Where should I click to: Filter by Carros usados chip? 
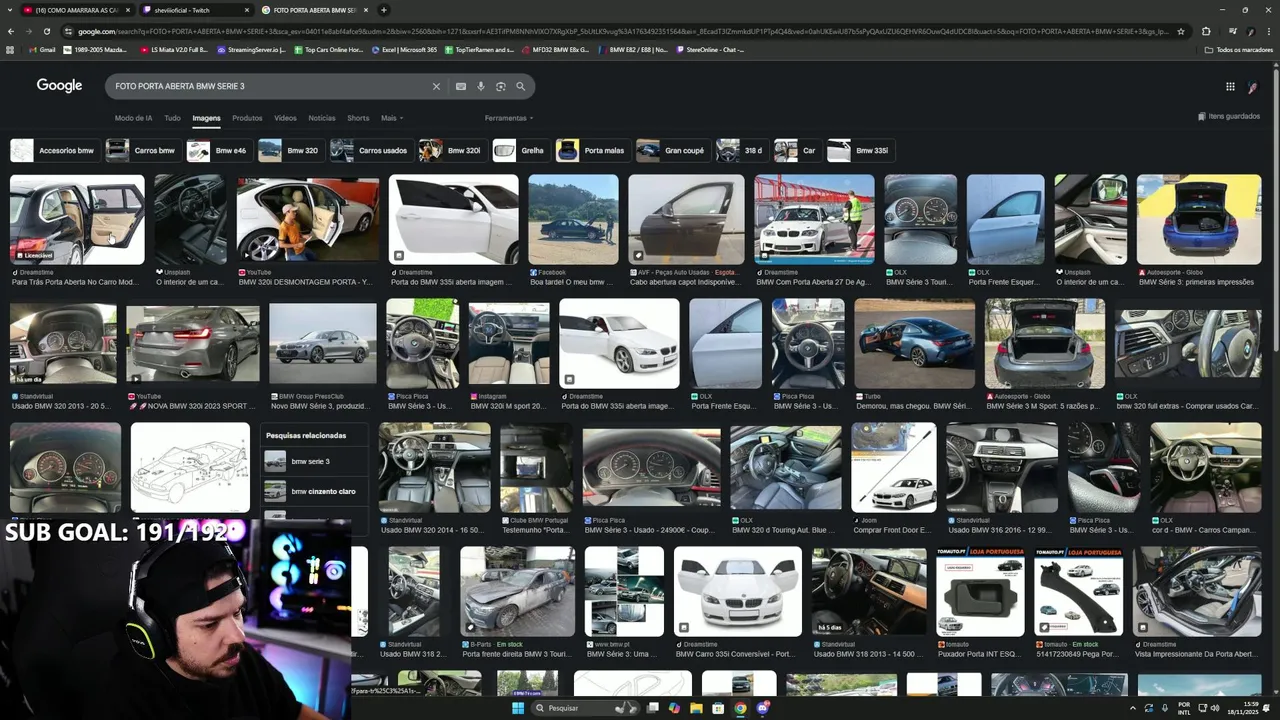(x=371, y=151)
